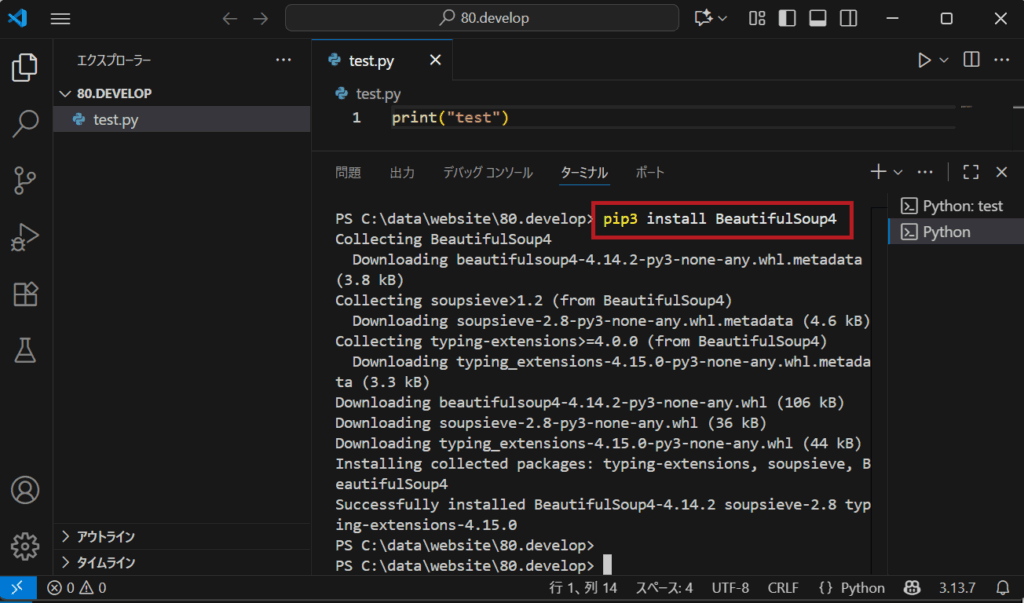This screenshot has height=603, width=1024.
Task: Open the Explorer view in activity bar
Action: pos(25,68)
